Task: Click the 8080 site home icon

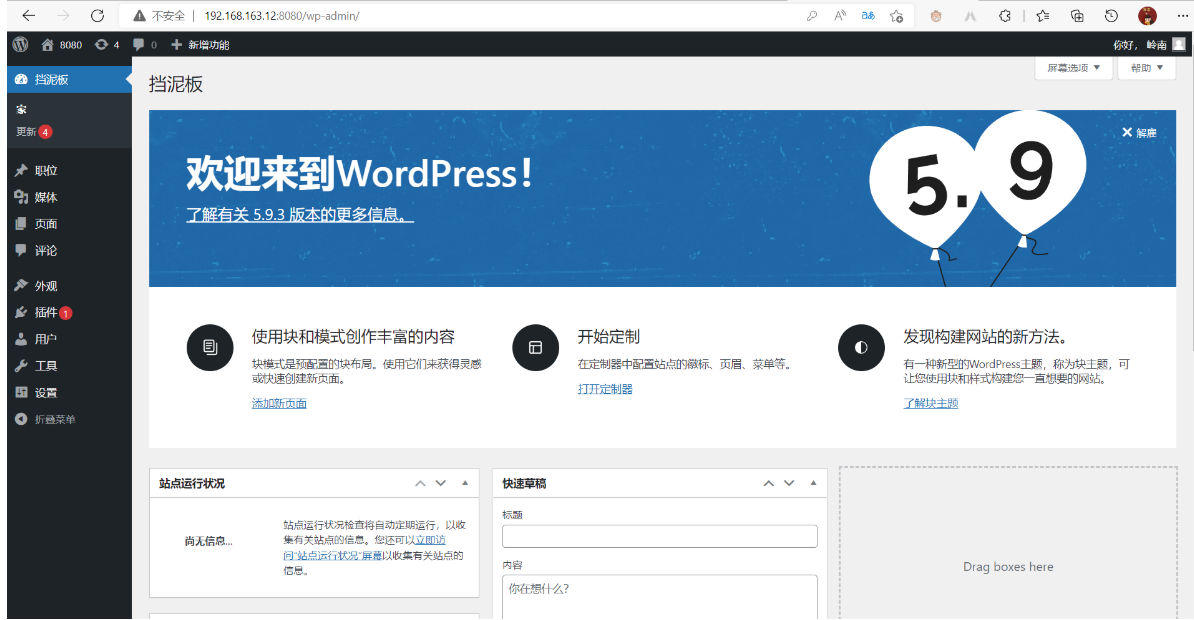Action: point(62,45)
